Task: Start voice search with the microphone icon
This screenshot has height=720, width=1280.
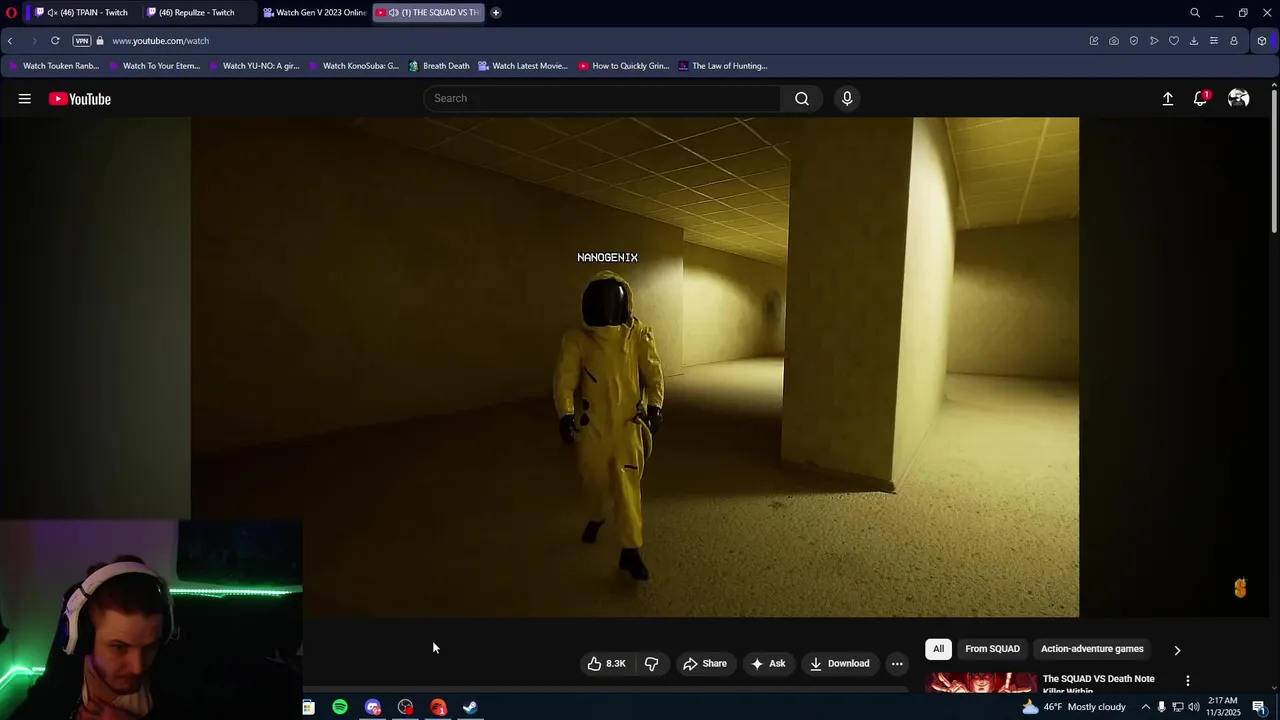Action: 847,98
